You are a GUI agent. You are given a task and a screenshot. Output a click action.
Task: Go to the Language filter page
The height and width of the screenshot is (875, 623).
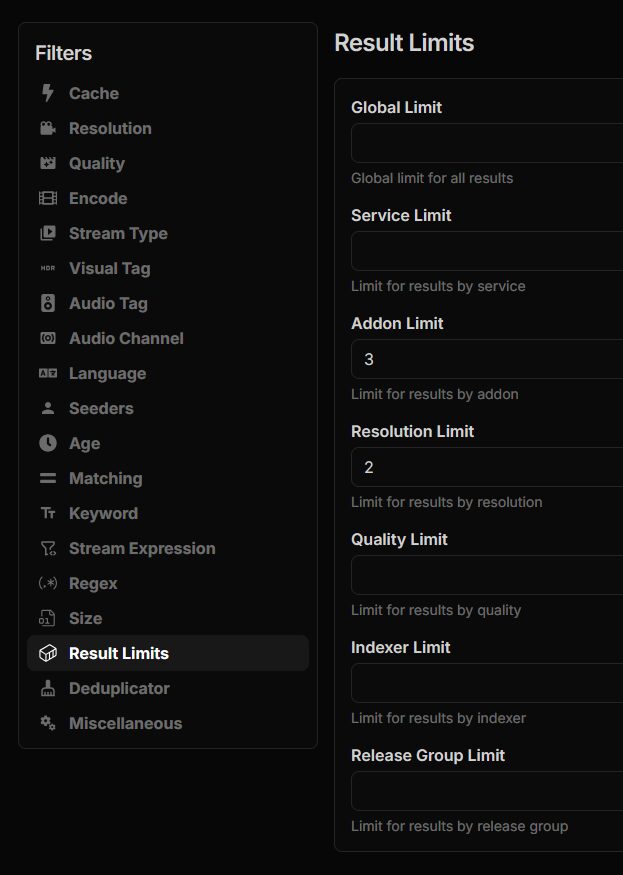point(107,373)
